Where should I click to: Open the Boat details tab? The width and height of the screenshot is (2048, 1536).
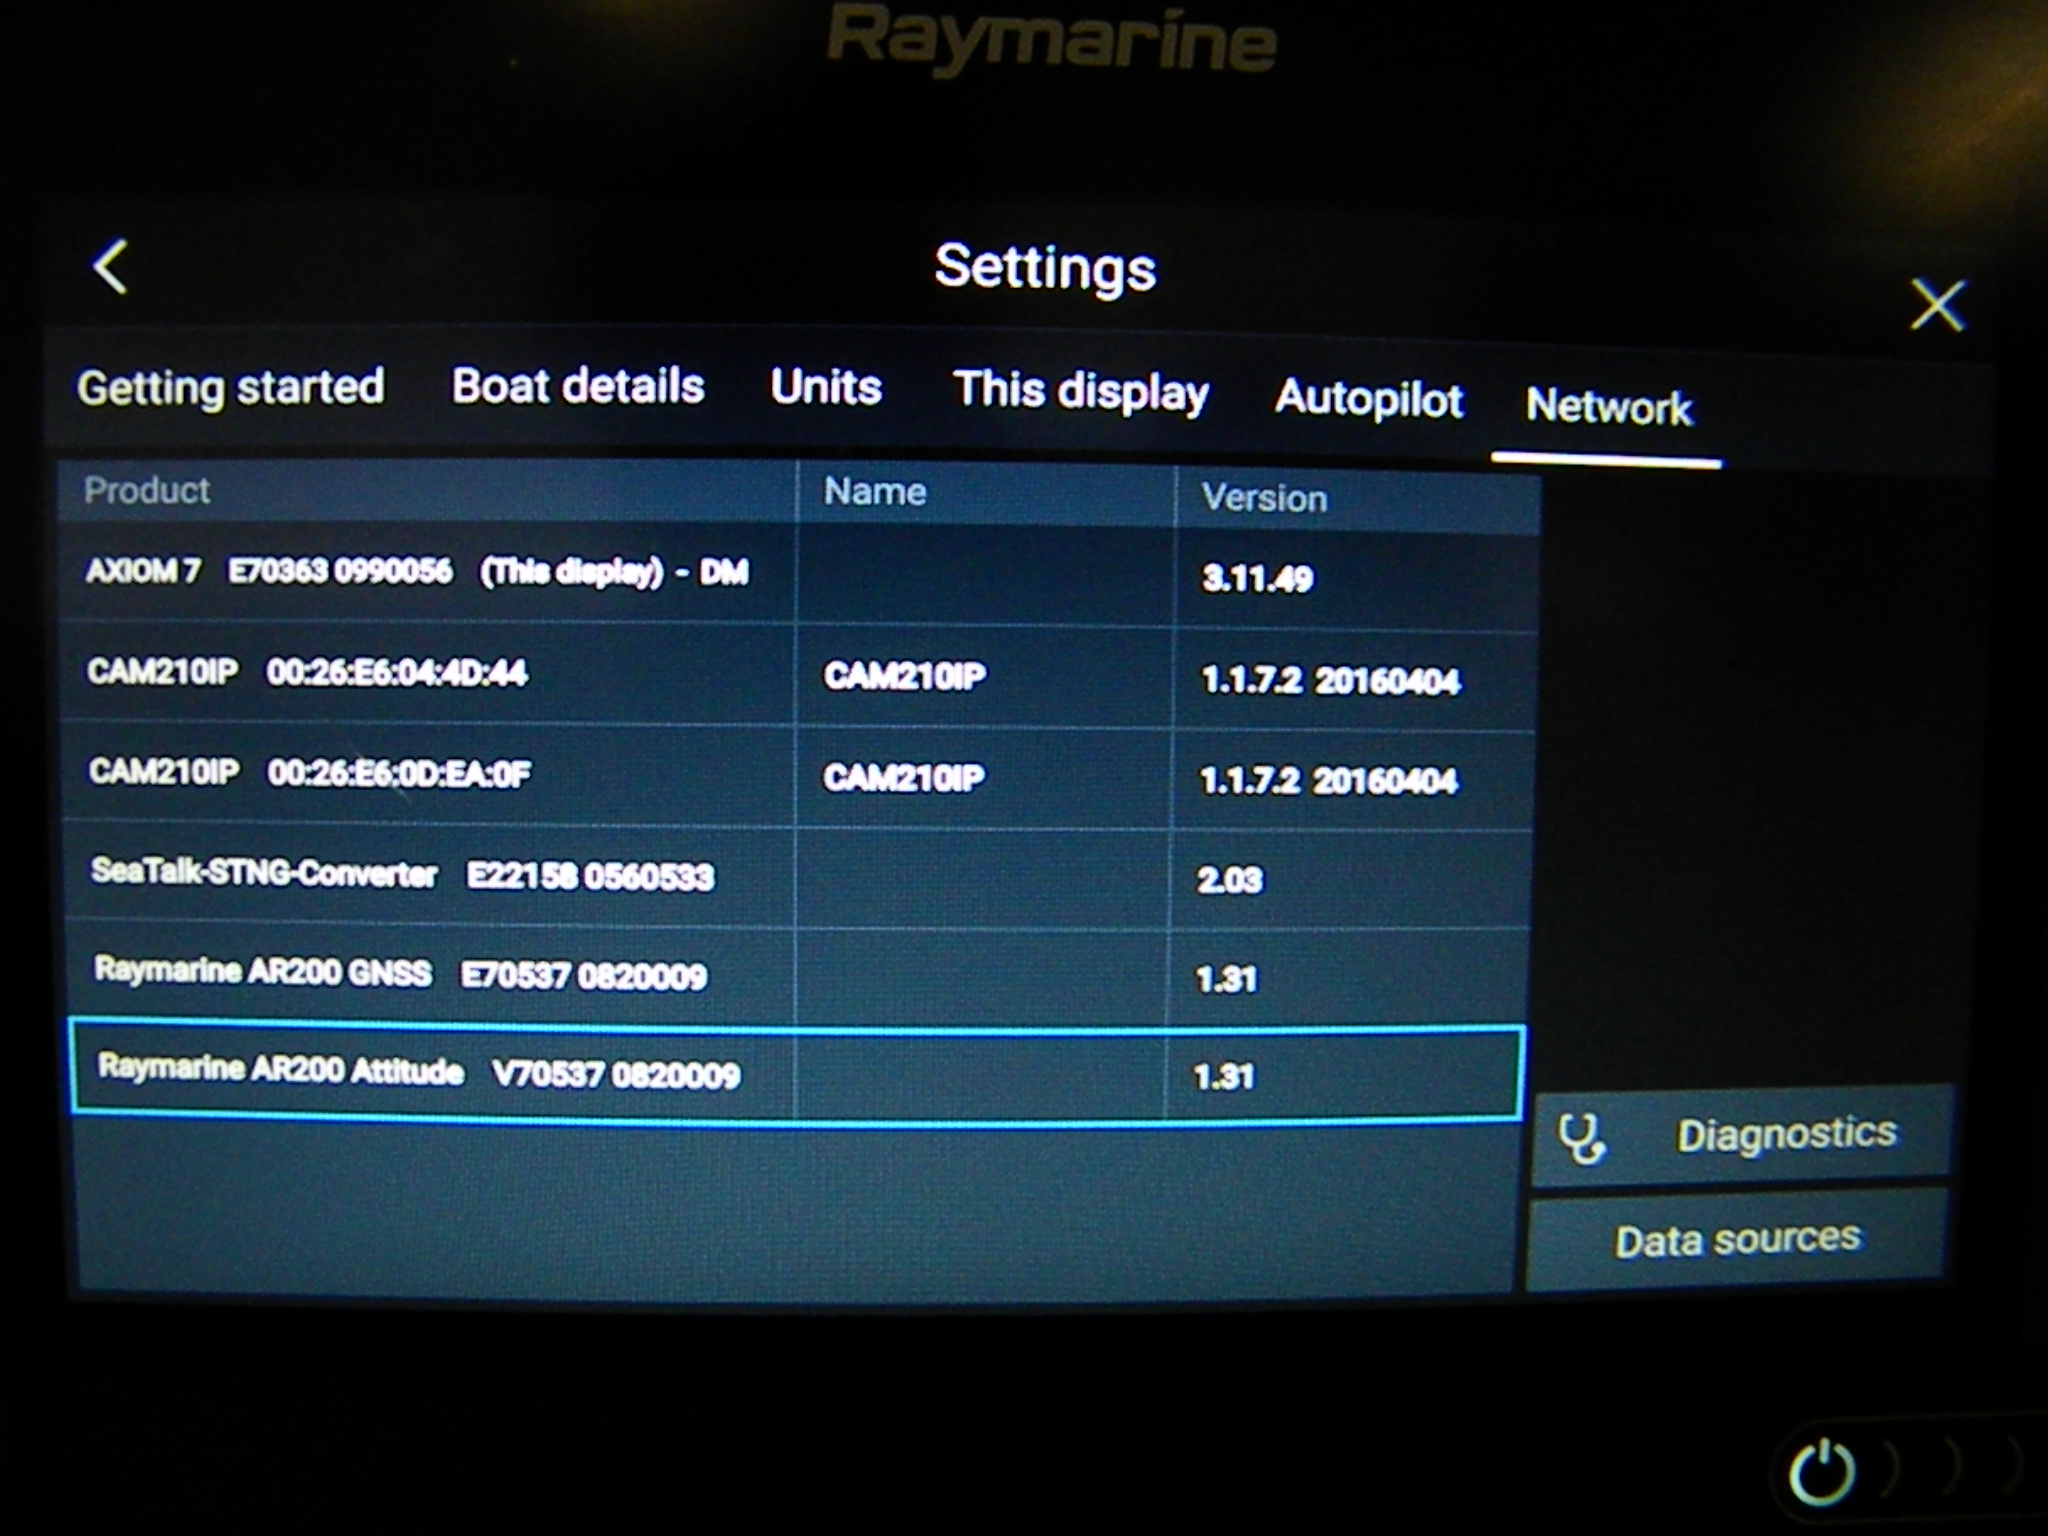[x=578, y=387]
